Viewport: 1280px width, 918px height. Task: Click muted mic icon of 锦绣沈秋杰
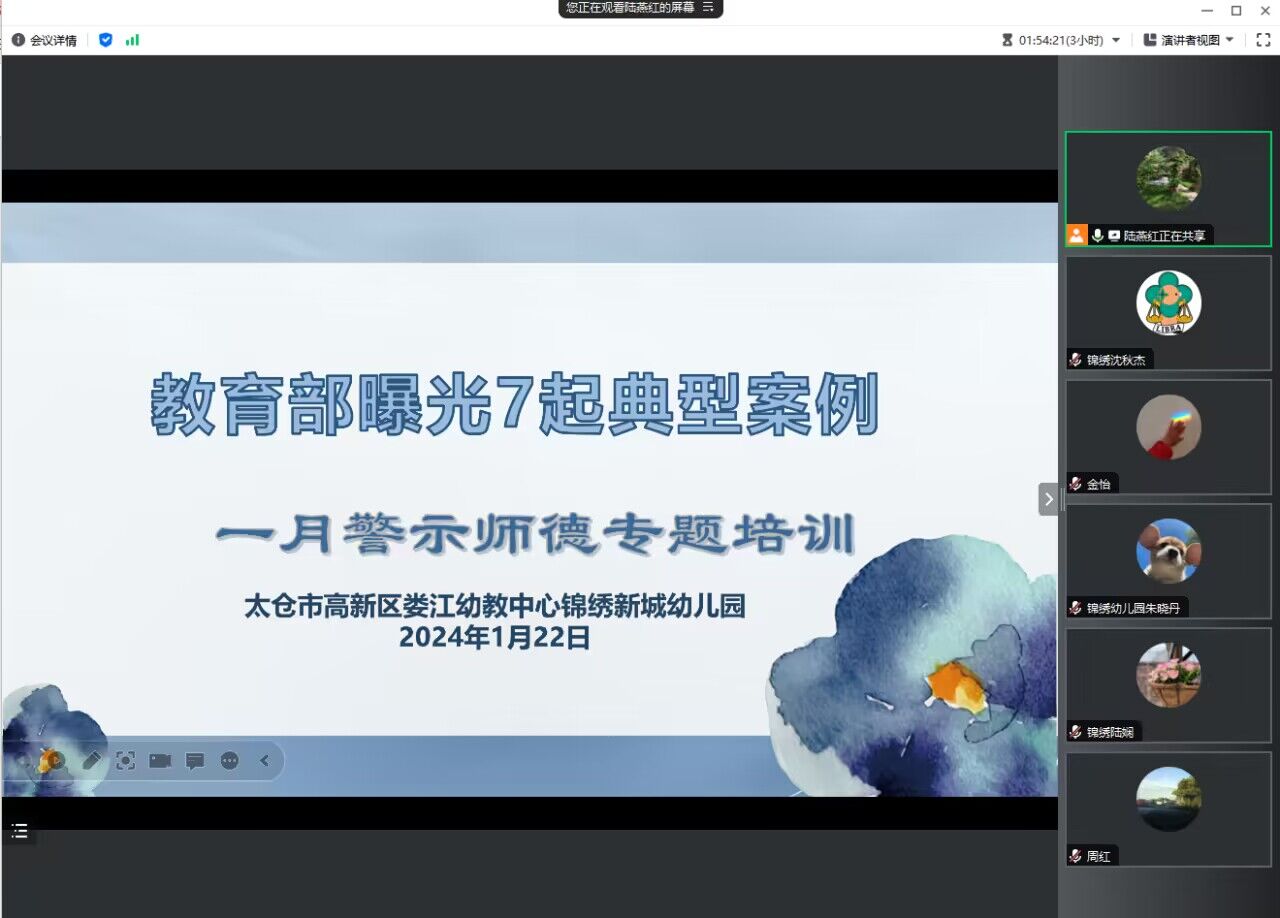click(x=1076, y=360)
